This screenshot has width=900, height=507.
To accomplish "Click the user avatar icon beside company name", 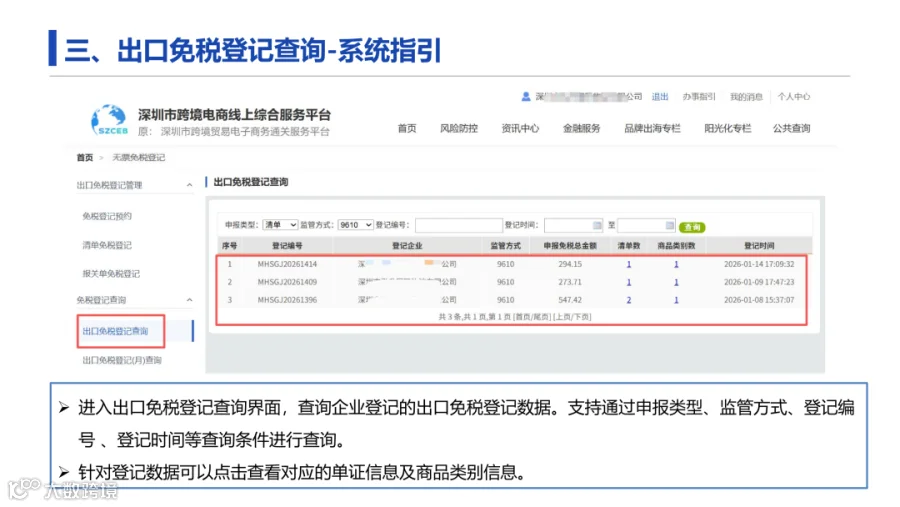I will pyautogui.click(x=526, y=96).
